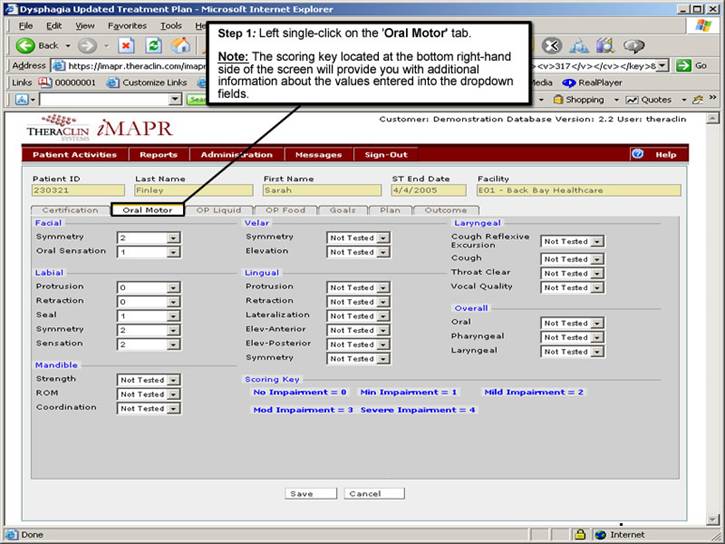Image resolution: width=725 pixels, height=544 pixels.
Task: Click the blue Help question-mark icon
Action: (x=637, y=154)
